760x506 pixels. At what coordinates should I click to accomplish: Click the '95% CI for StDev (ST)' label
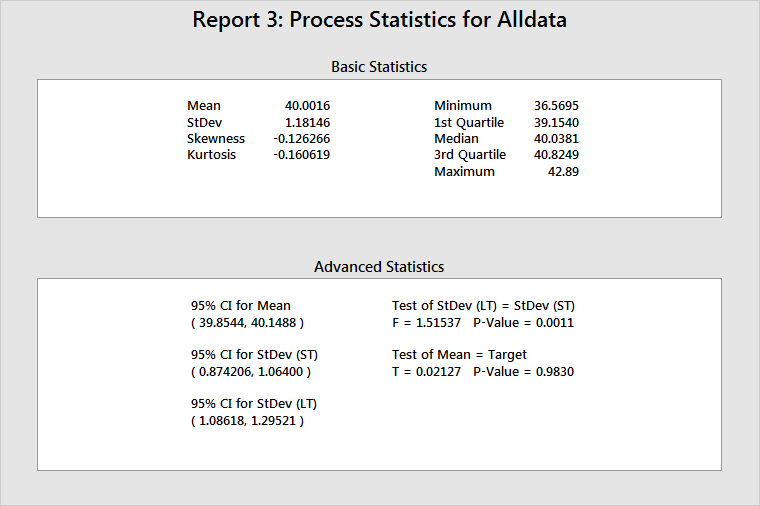254,355
